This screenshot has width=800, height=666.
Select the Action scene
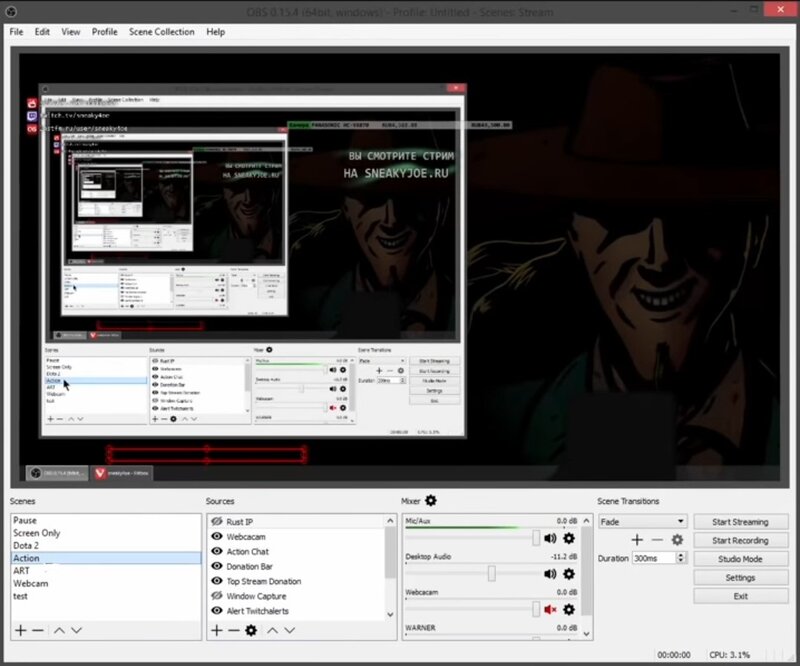(106, 558)
